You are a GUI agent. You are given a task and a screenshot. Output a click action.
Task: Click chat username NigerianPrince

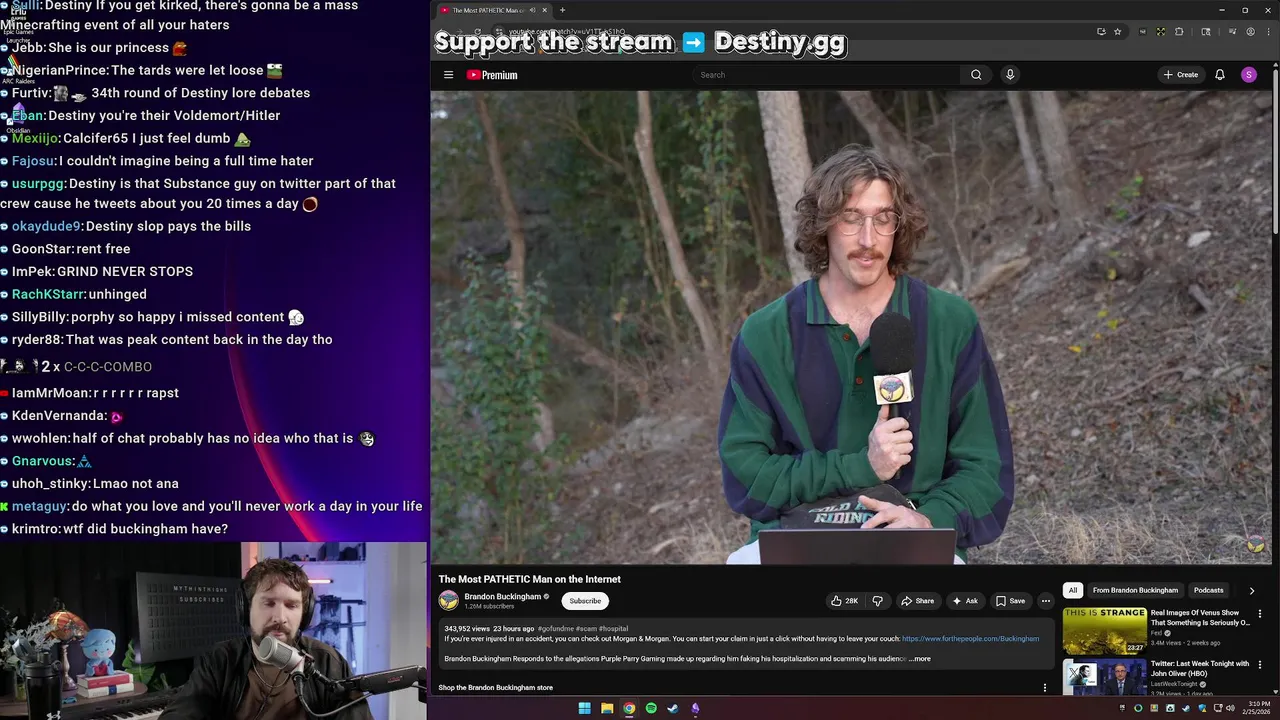click(59, 71)
